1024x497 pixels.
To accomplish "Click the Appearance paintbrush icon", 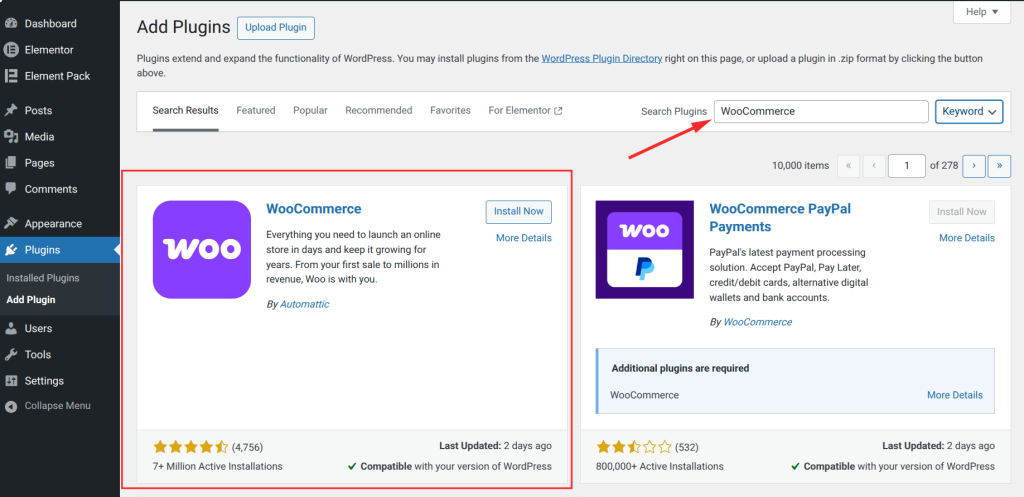I will (10, 223).
